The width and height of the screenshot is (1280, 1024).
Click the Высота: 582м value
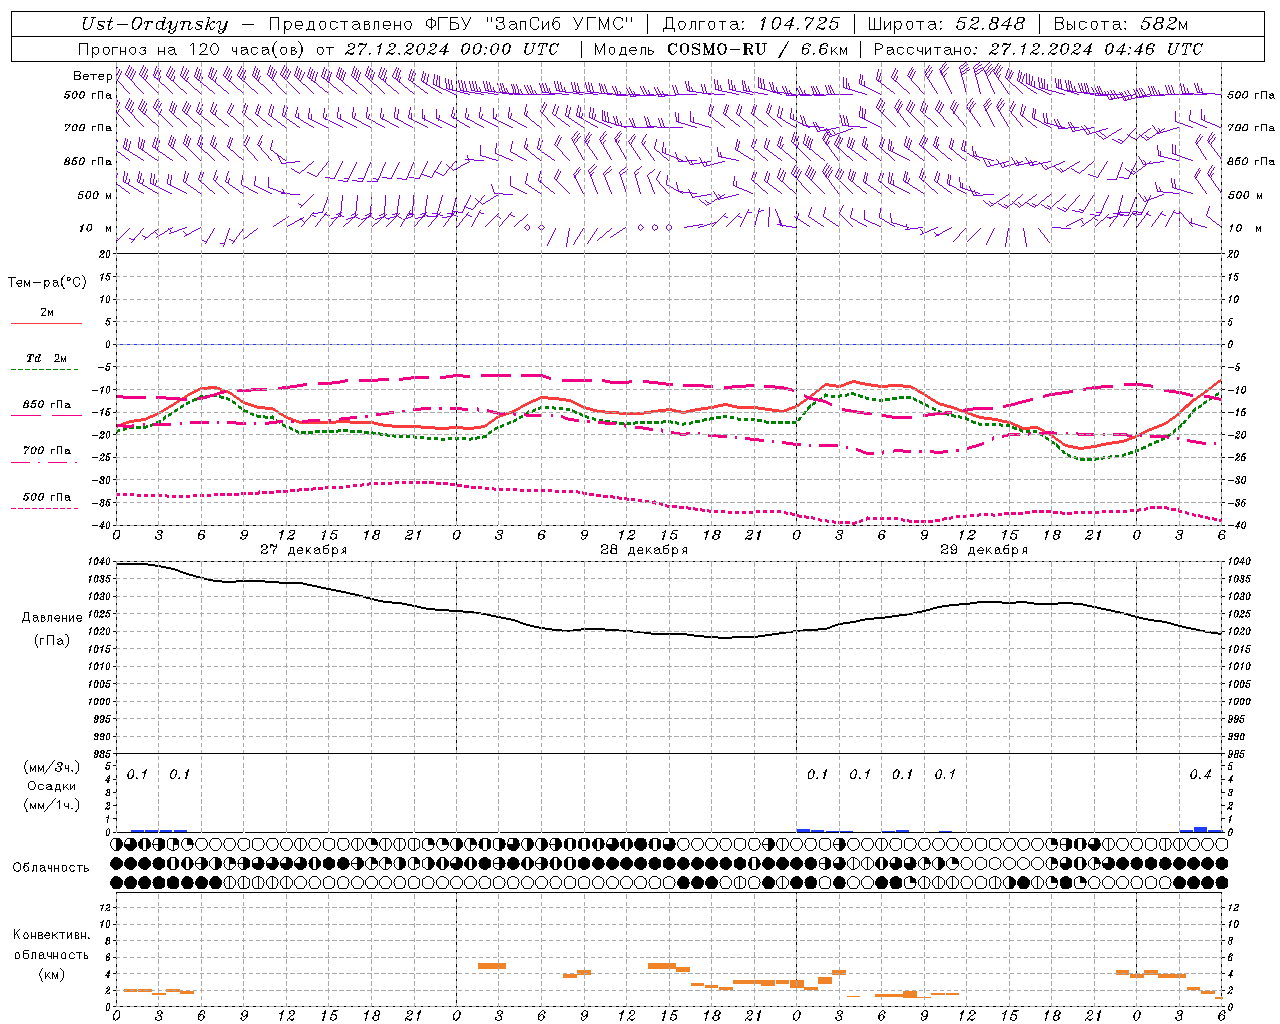pos(1121,25)
